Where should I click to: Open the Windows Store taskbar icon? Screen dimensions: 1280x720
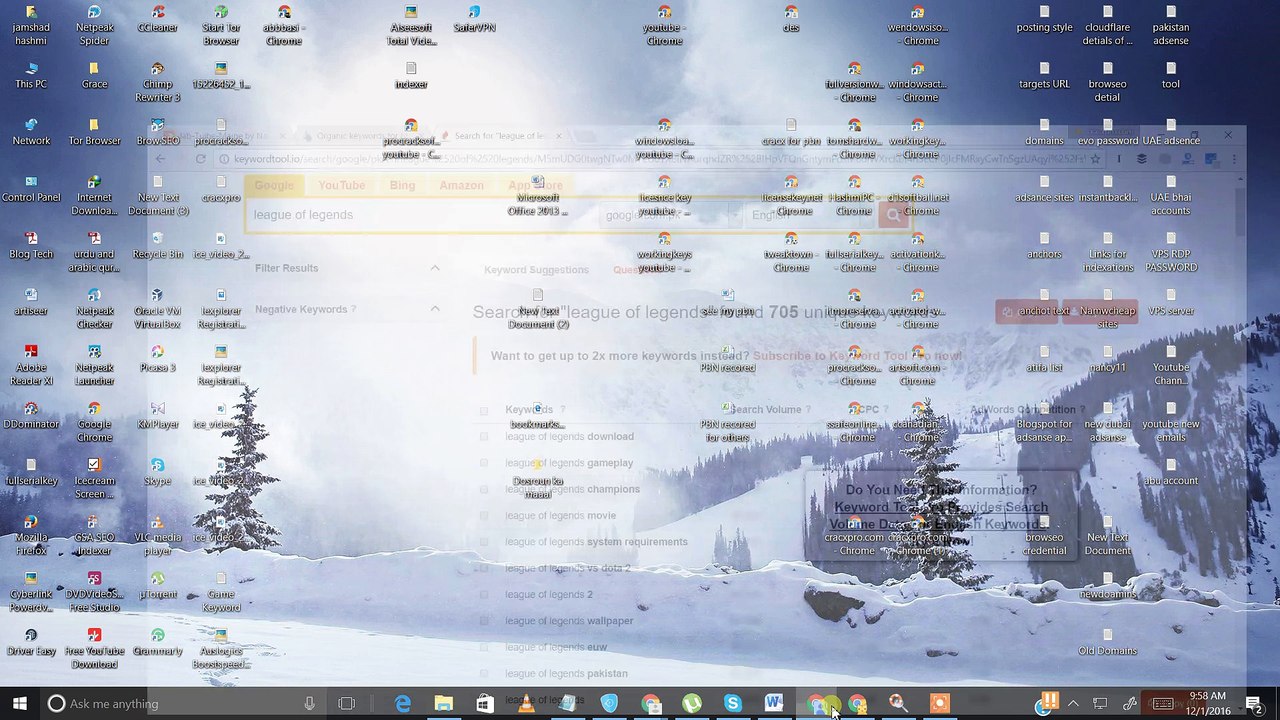point(485,704)
